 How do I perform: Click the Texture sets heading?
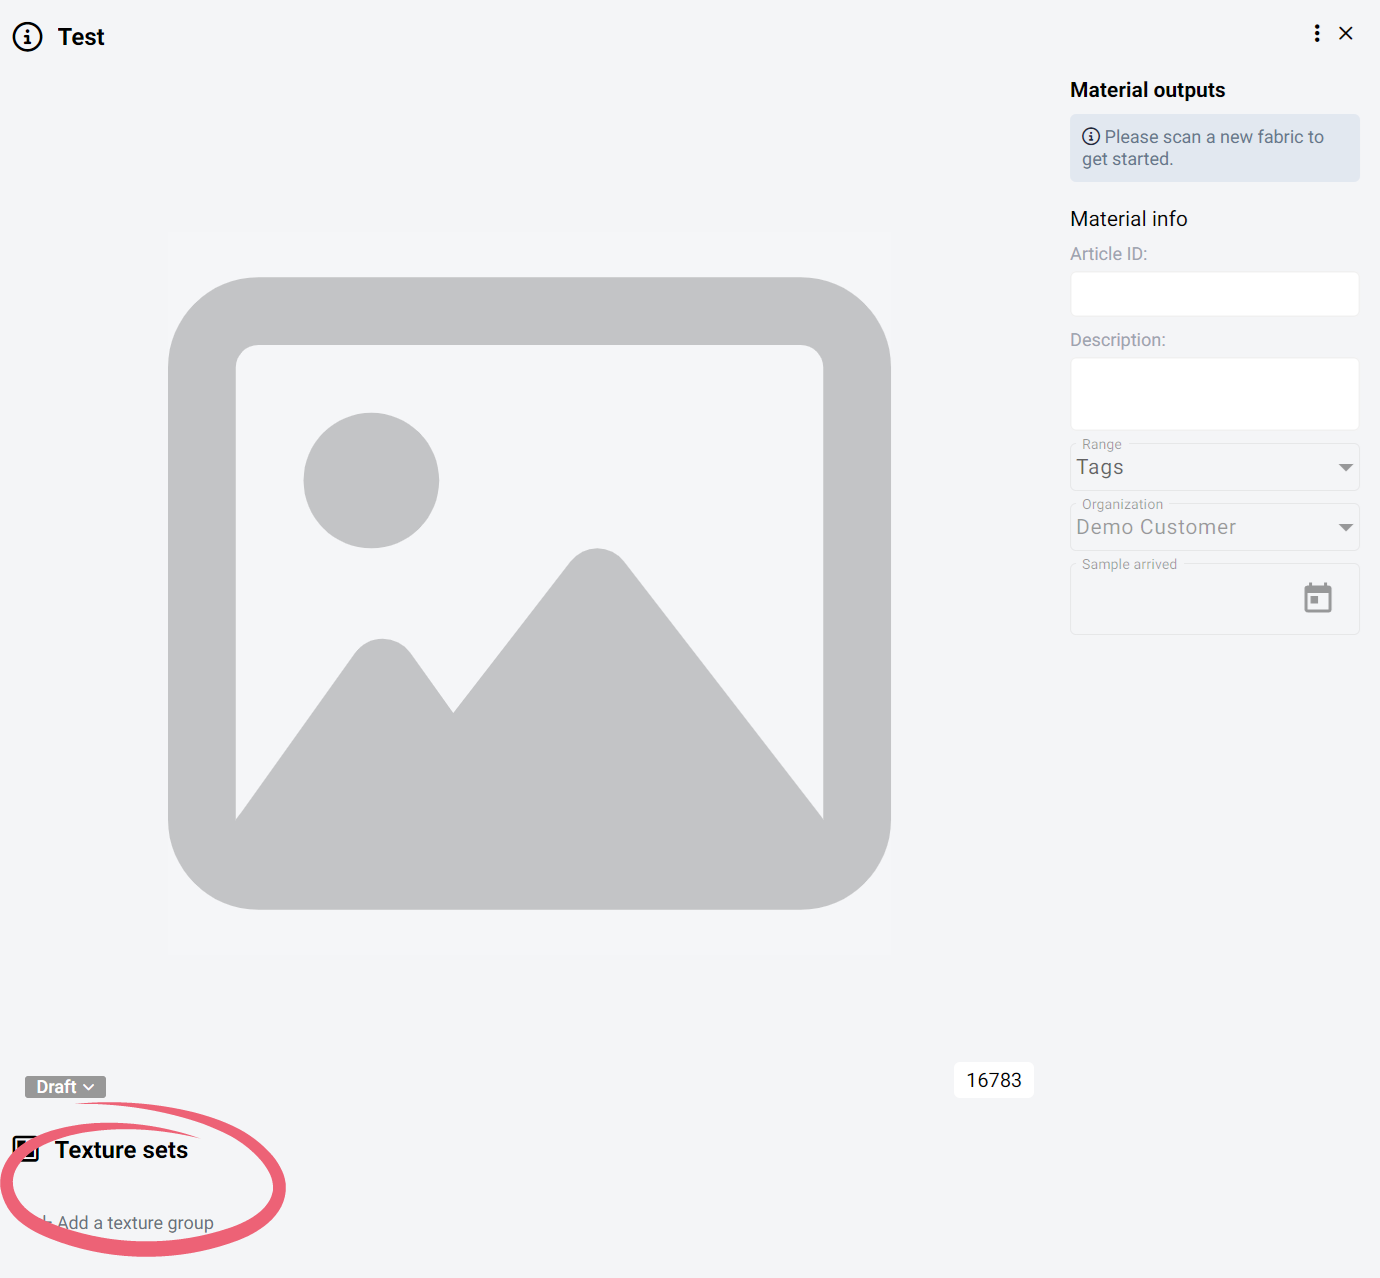[x=121, y=1150]
